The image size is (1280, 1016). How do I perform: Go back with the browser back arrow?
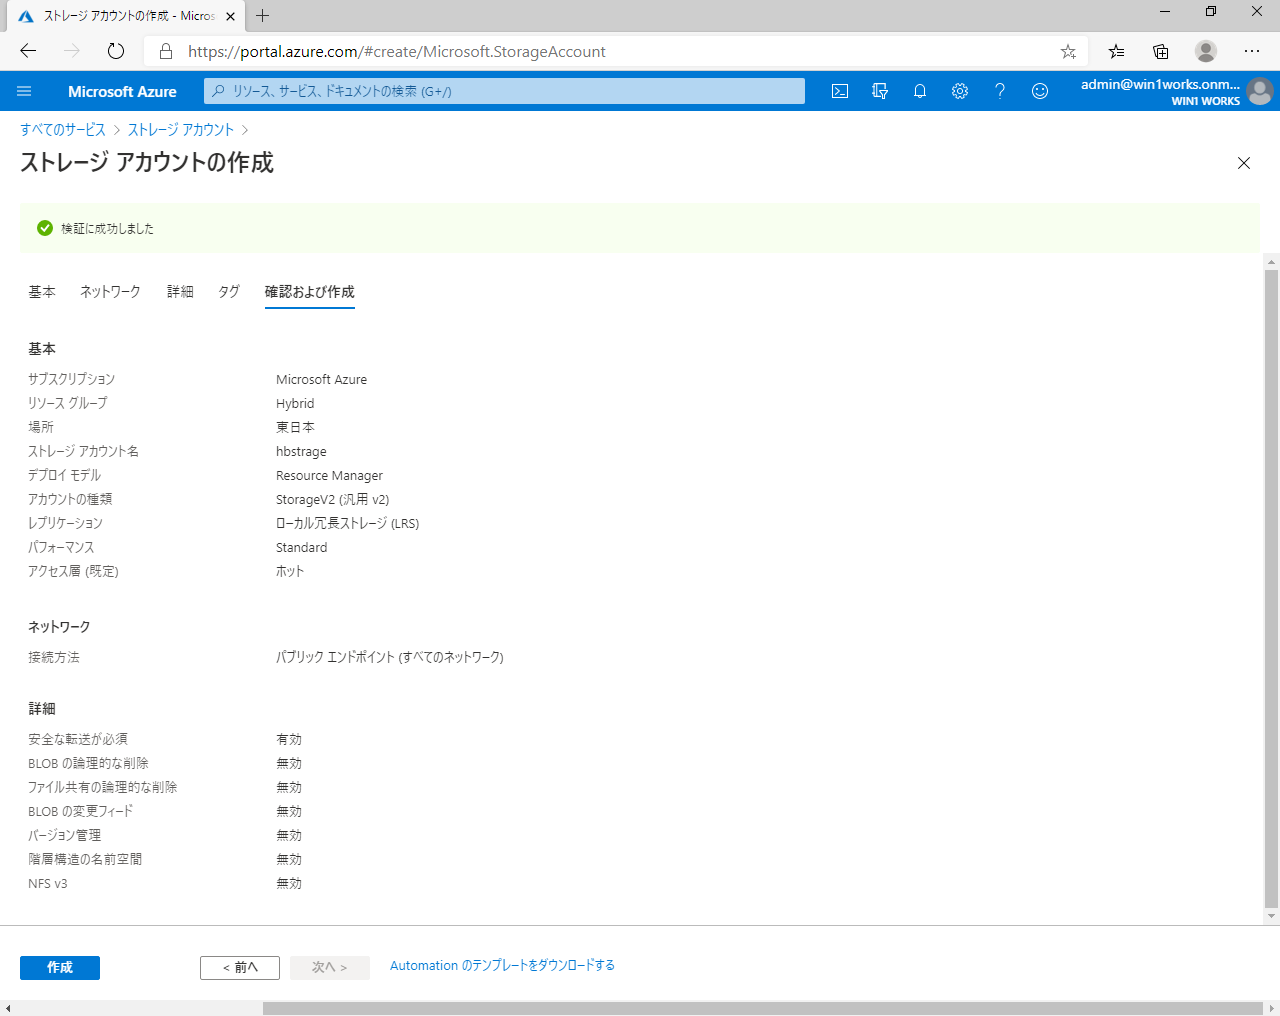(28, 51)
